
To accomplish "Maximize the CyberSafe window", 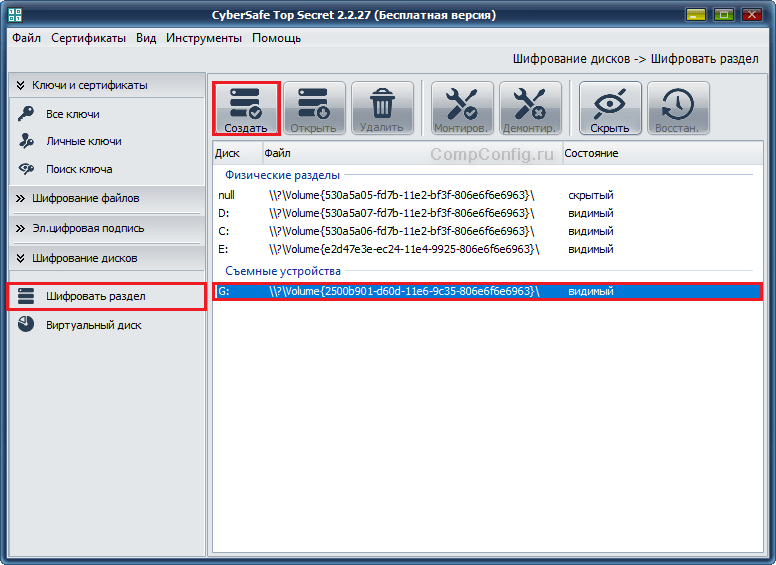I will (724, 15).
